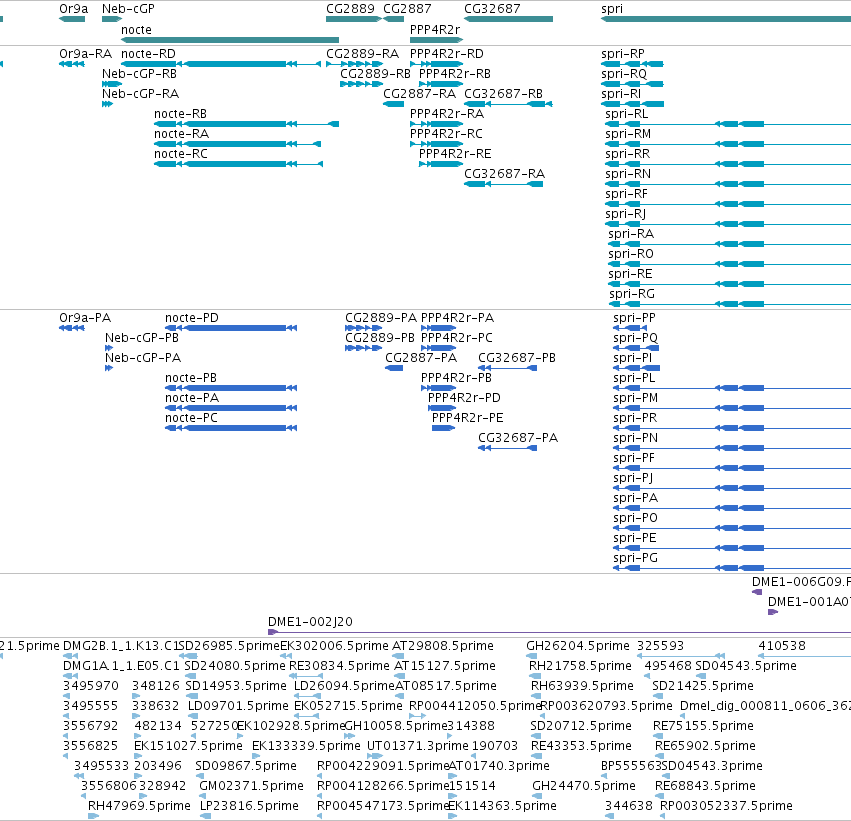This screenshot has width=851, height=821.
Task: Click the DME1-002J20 feature label
Action: [310, 621]
